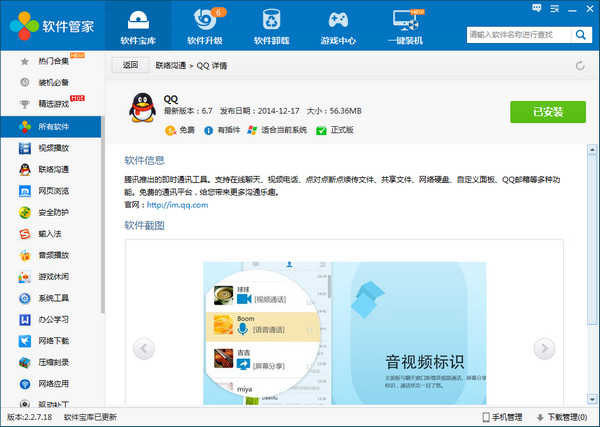The image size is (600, 427).
Task: Open the 安全防护 category
Action: click(x=53, y=212)
